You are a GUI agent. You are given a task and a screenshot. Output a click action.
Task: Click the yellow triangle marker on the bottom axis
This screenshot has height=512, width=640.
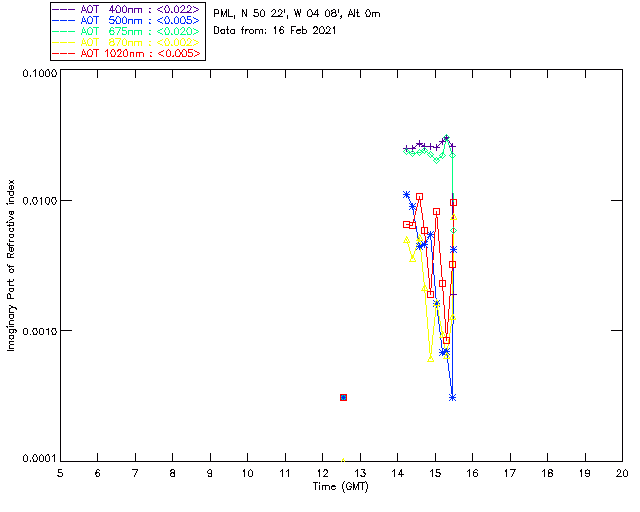(x=343, y=460)
